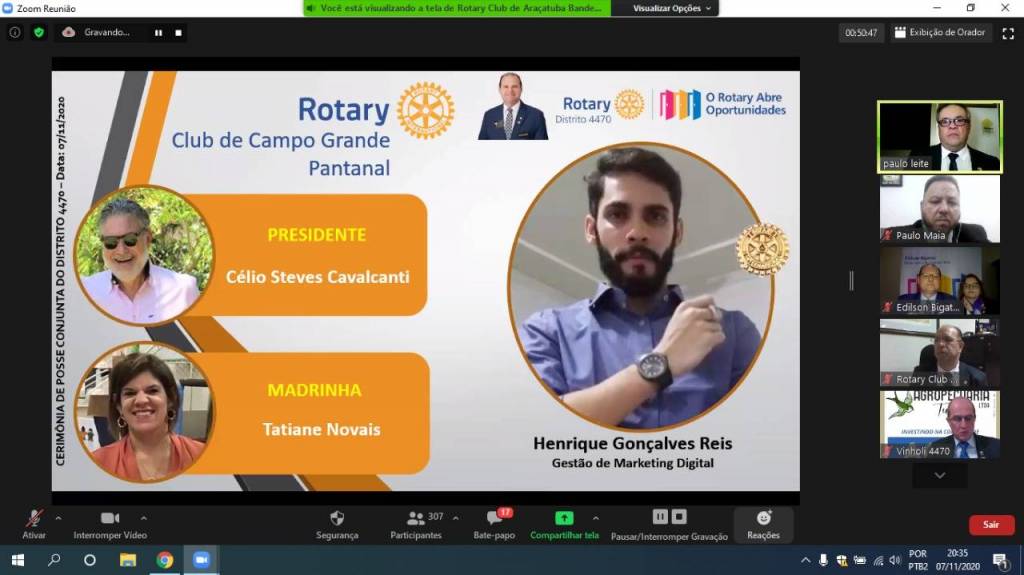The height and width of the screenshot is (575, 1024).
Task: Enter full screen mode
Action: (x=1008, y=33)
